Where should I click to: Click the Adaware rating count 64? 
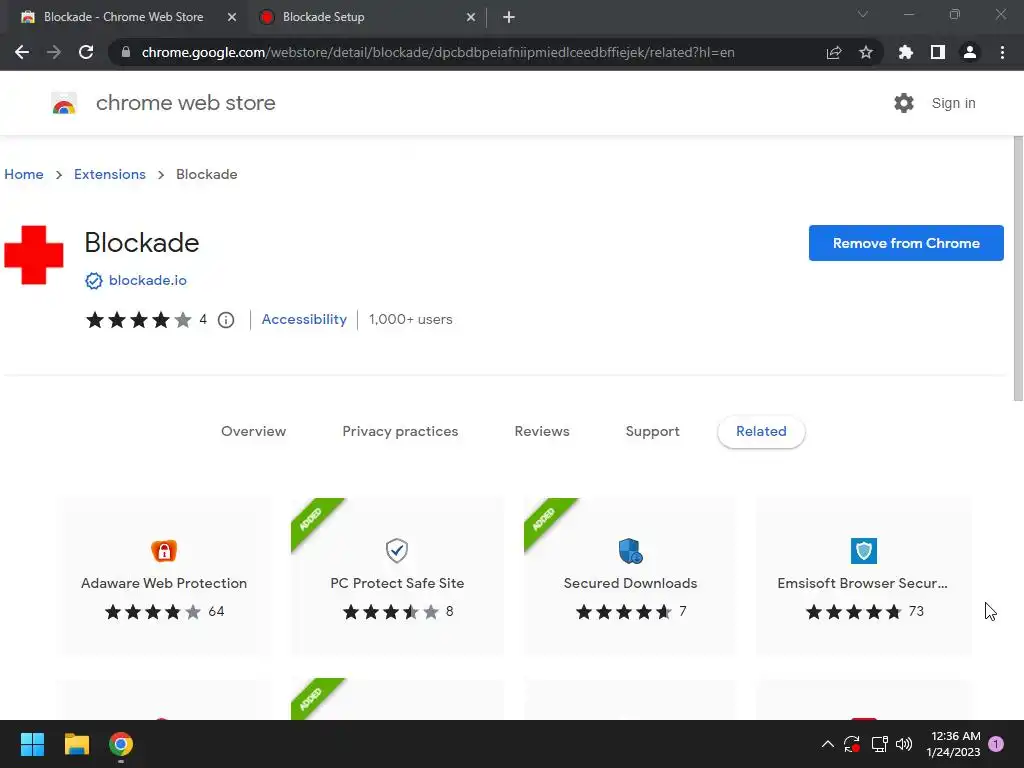click(216, 611)
